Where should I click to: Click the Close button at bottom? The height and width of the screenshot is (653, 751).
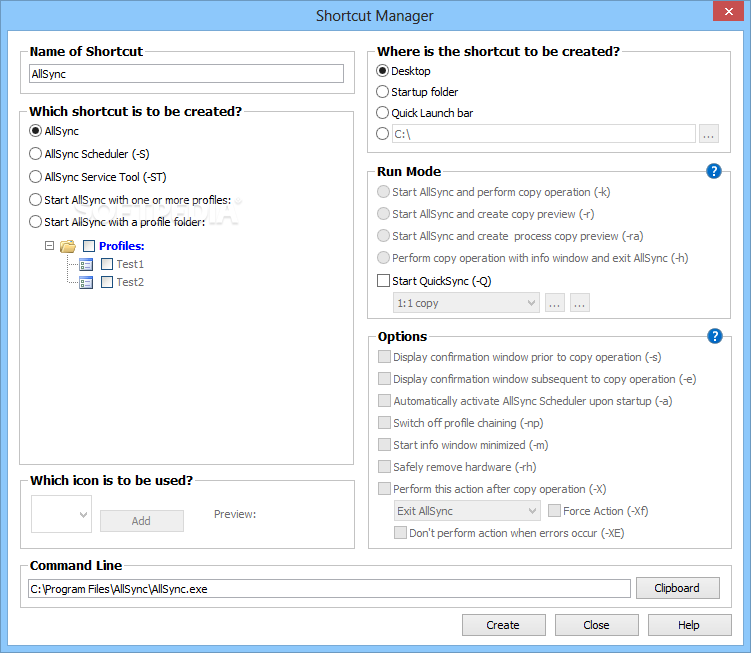596,625
